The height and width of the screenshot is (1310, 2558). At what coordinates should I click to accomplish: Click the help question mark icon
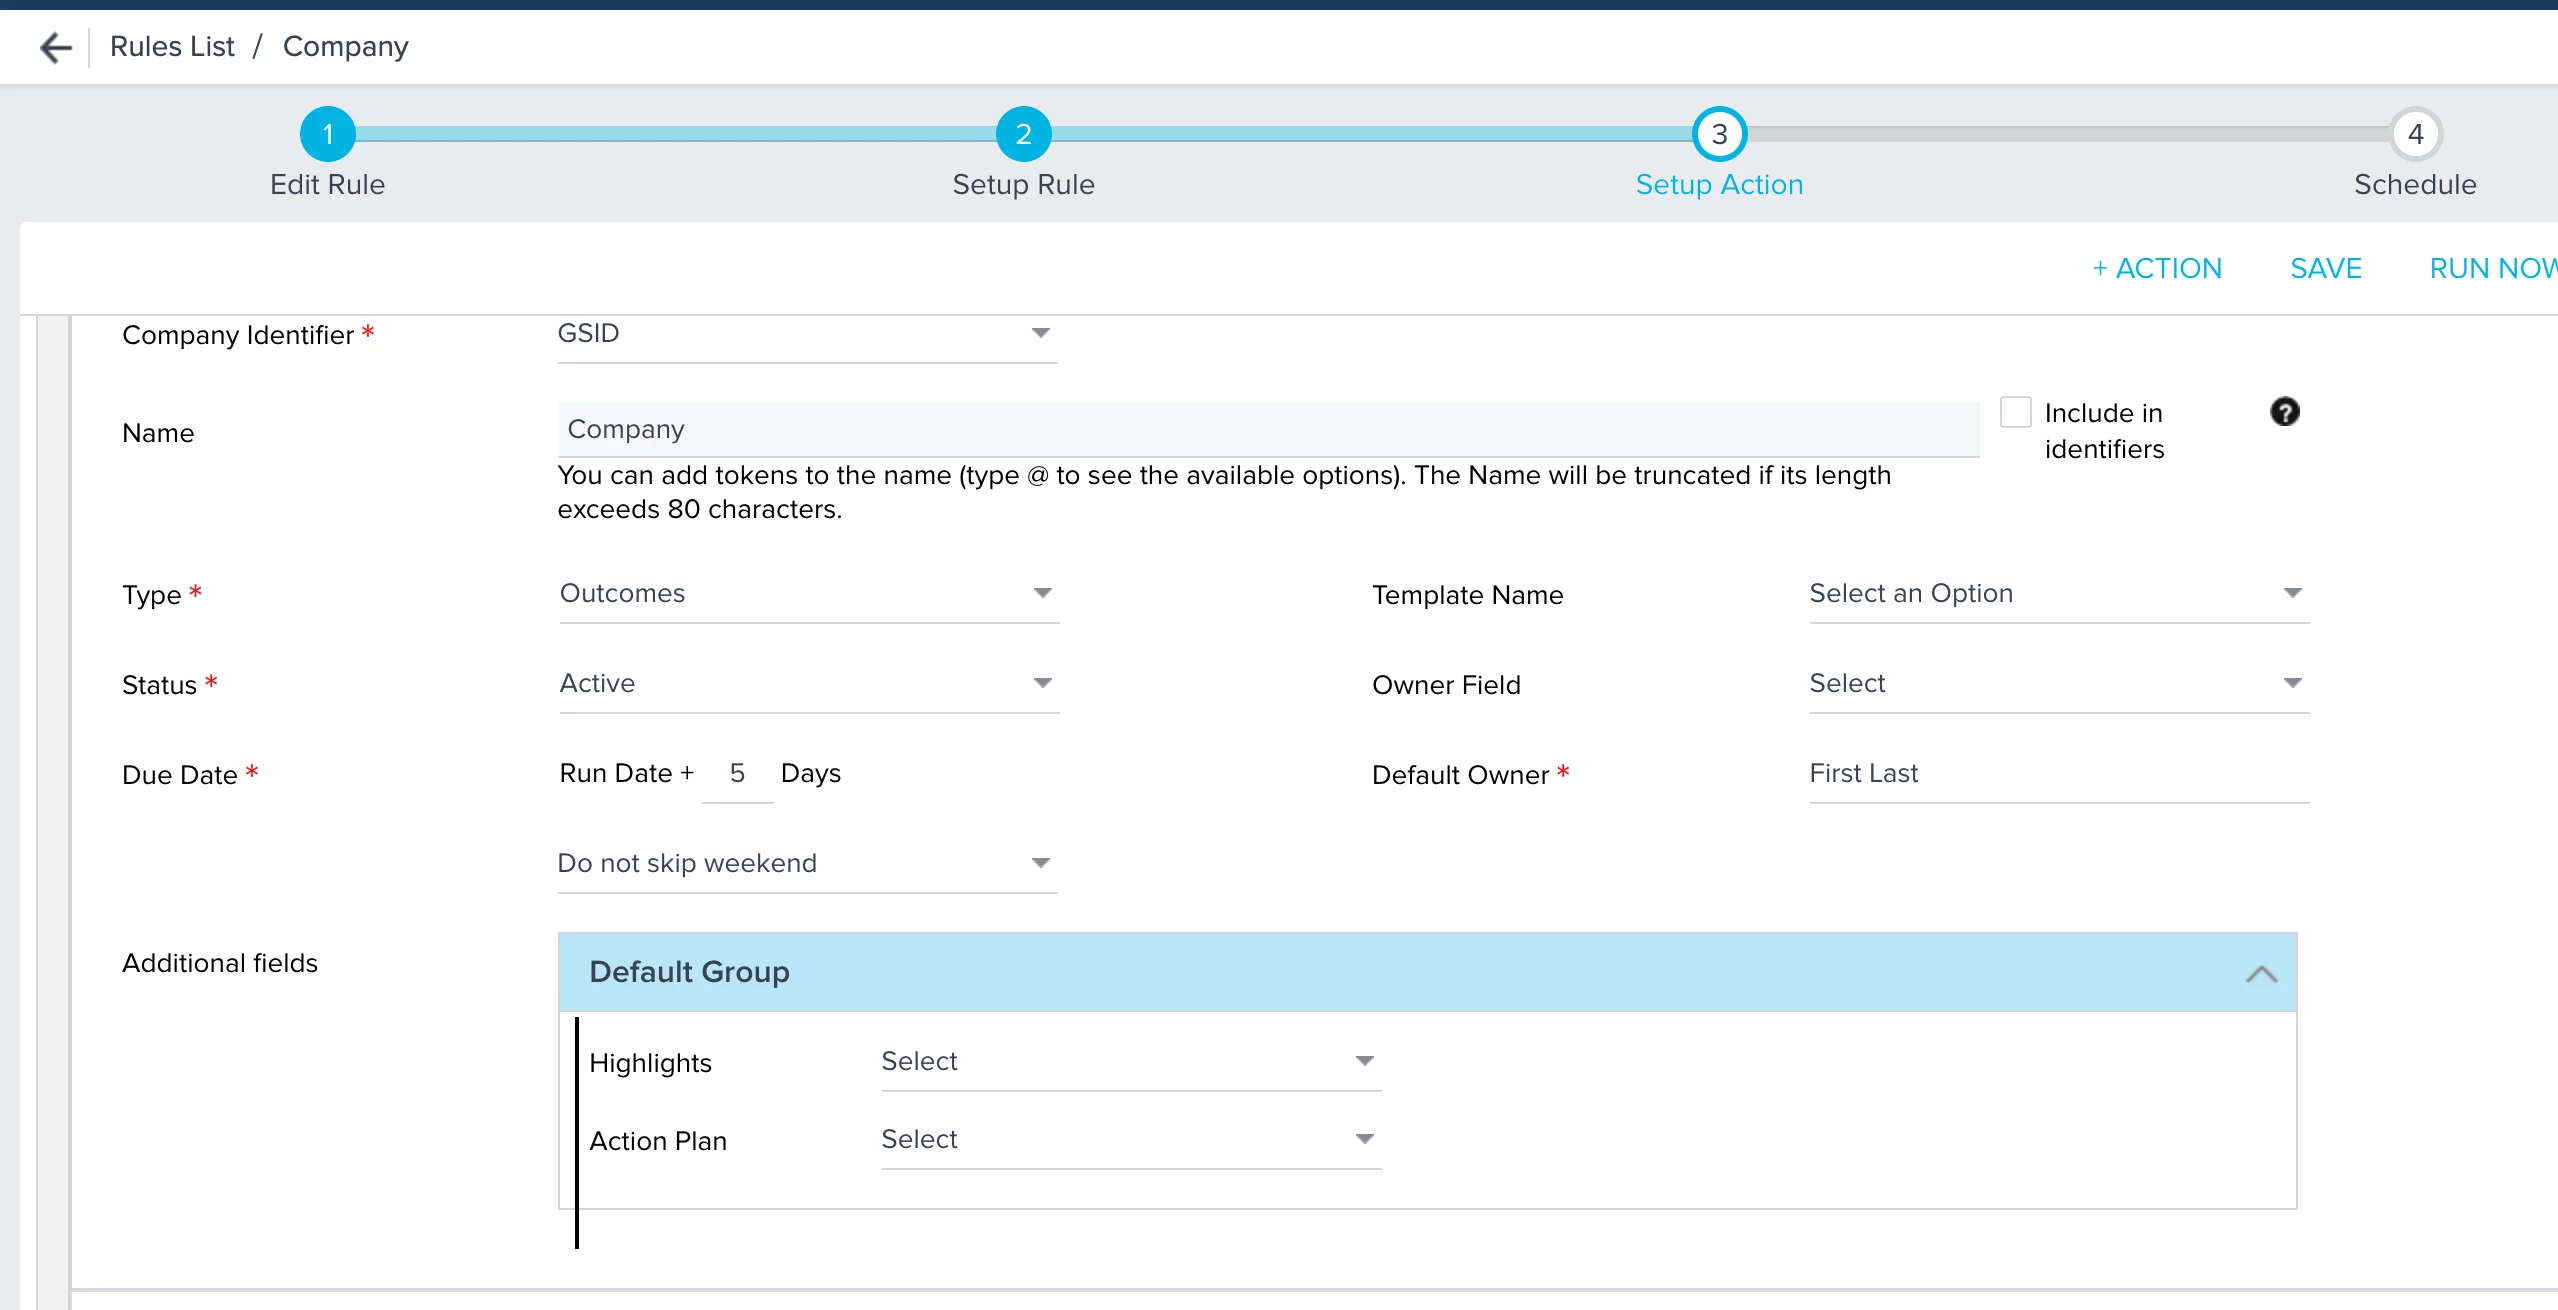(x=2284, y=412)
